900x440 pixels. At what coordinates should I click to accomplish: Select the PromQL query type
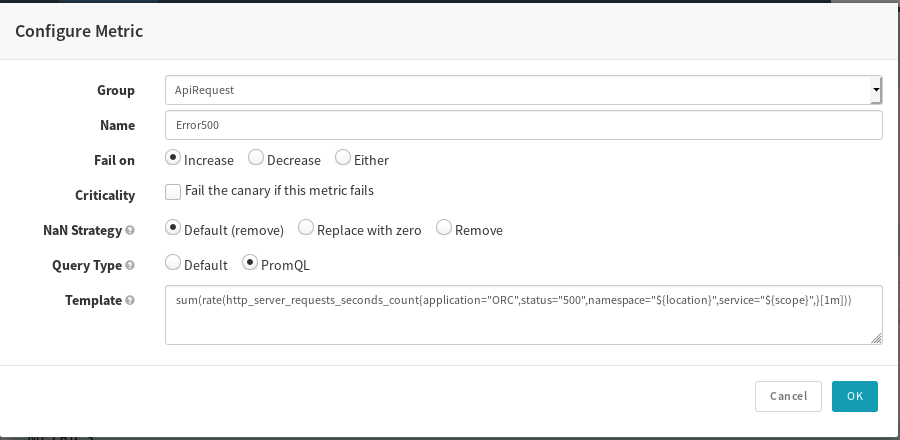[x=250, y=264]
